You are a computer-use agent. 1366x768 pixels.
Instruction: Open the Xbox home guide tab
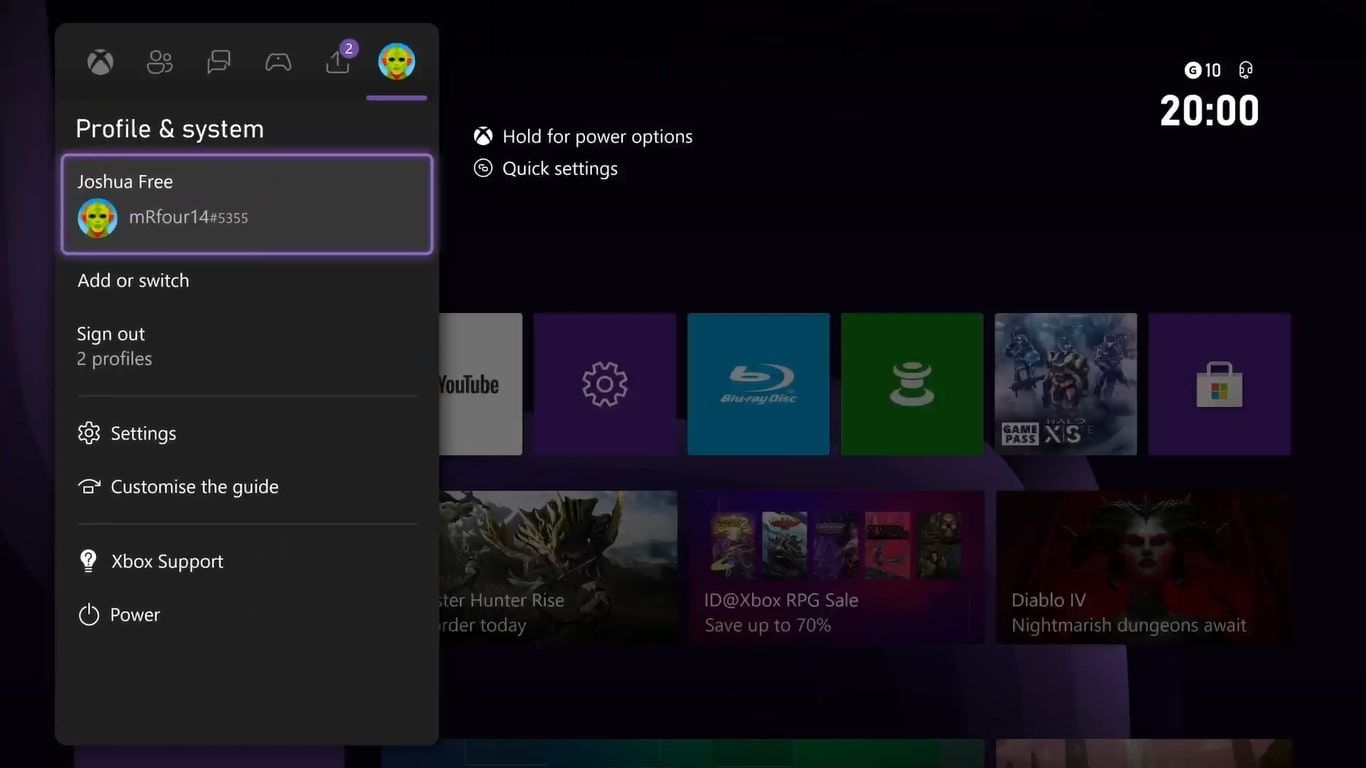pos(99,61)
